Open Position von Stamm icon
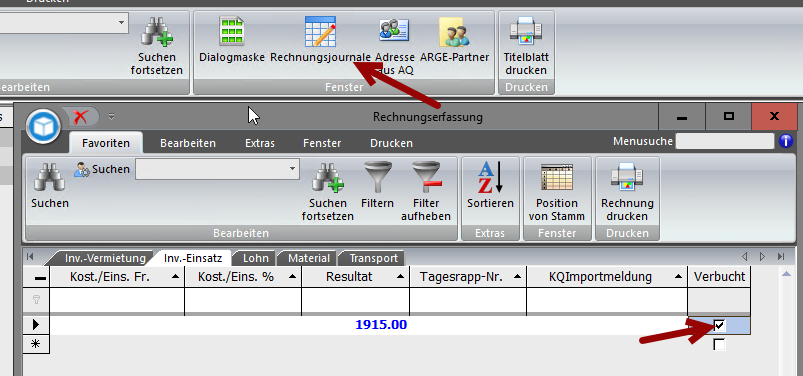The height and width of the screenshot is (376, 803). coord(557,178)
